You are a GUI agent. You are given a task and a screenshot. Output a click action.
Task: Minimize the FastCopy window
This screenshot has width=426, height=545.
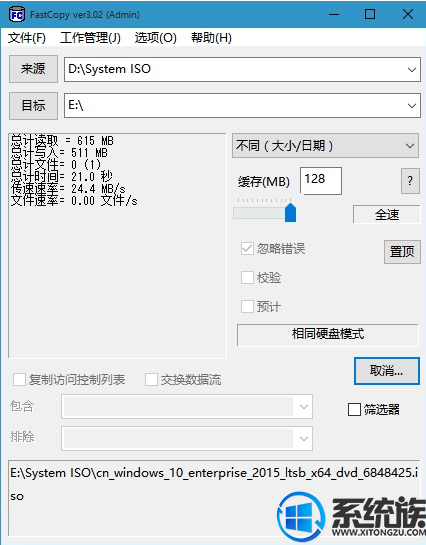(x=334, y=15)
